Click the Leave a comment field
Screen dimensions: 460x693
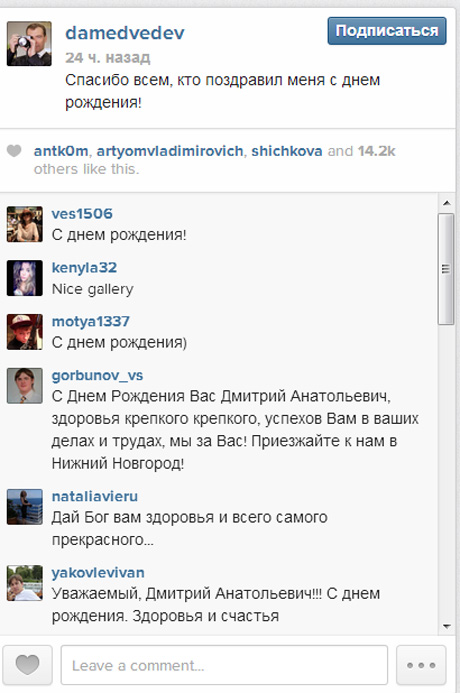(x=224, y=665)
